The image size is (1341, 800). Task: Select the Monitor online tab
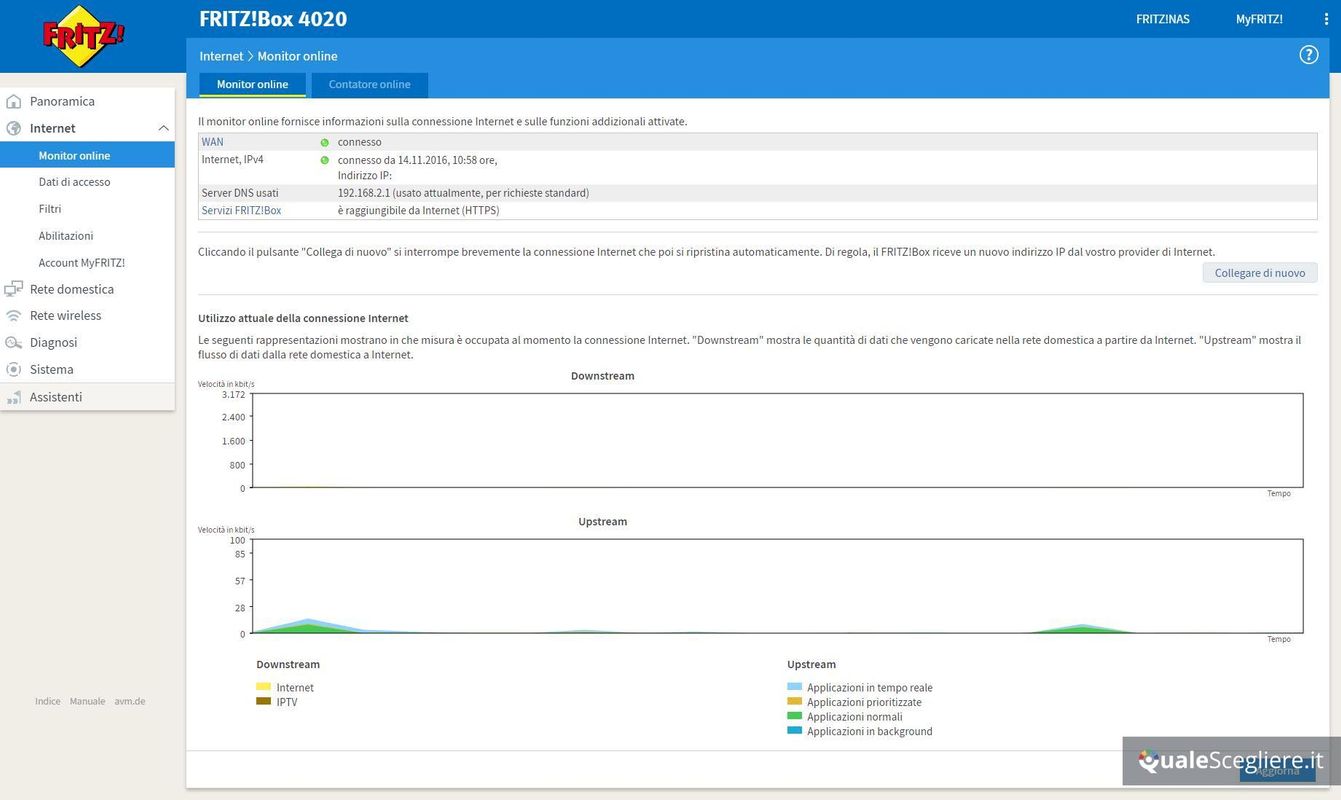pyautogui.click(x=252, y=85)
